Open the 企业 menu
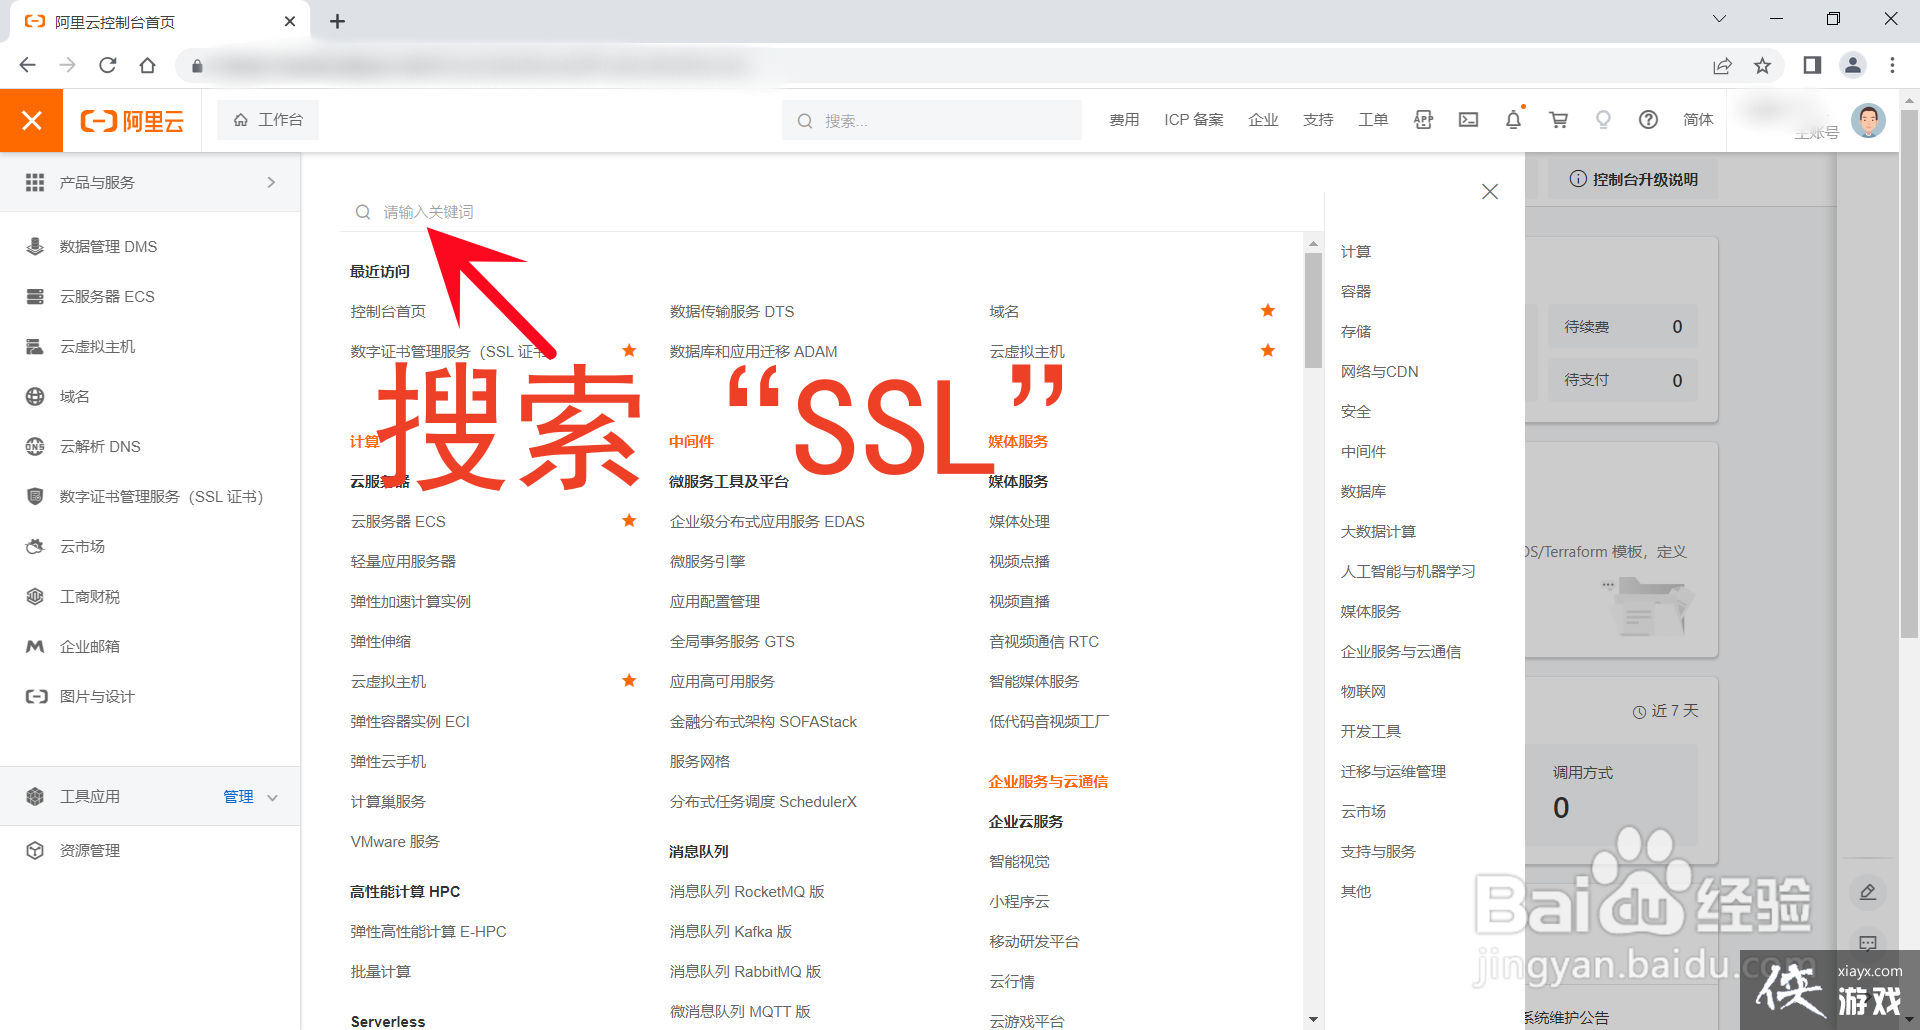The height and width of the screenshot is (1030, 1920). pyautogui.click(x=1263, y=120)
